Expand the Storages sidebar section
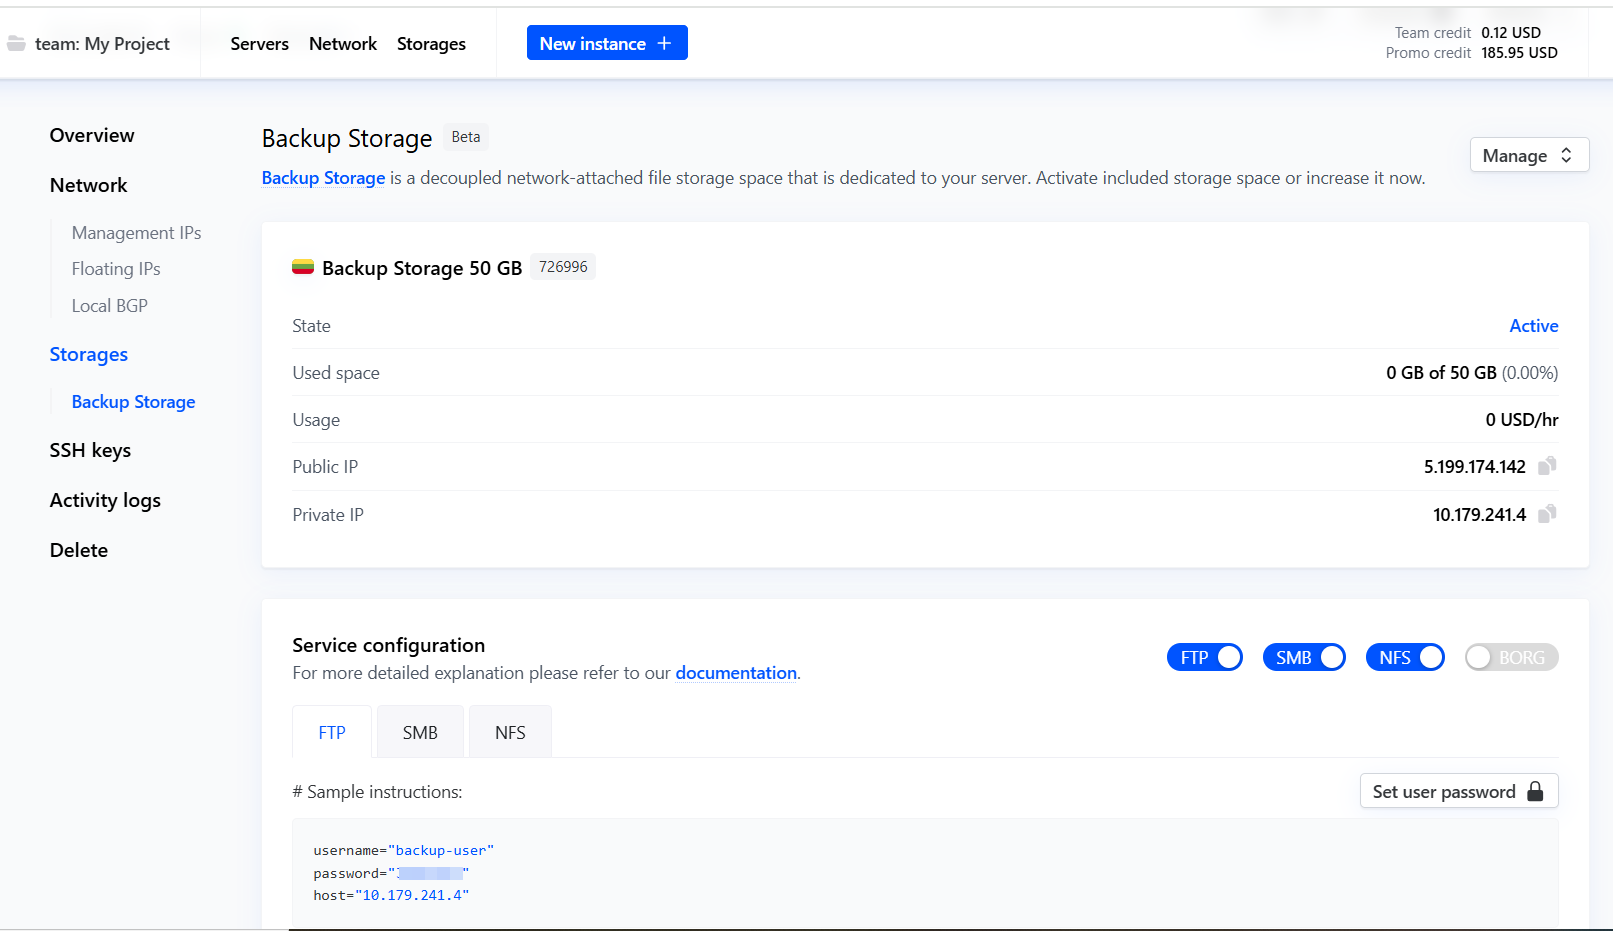The height and width of the screenshot is (931, 1613). 89,354
